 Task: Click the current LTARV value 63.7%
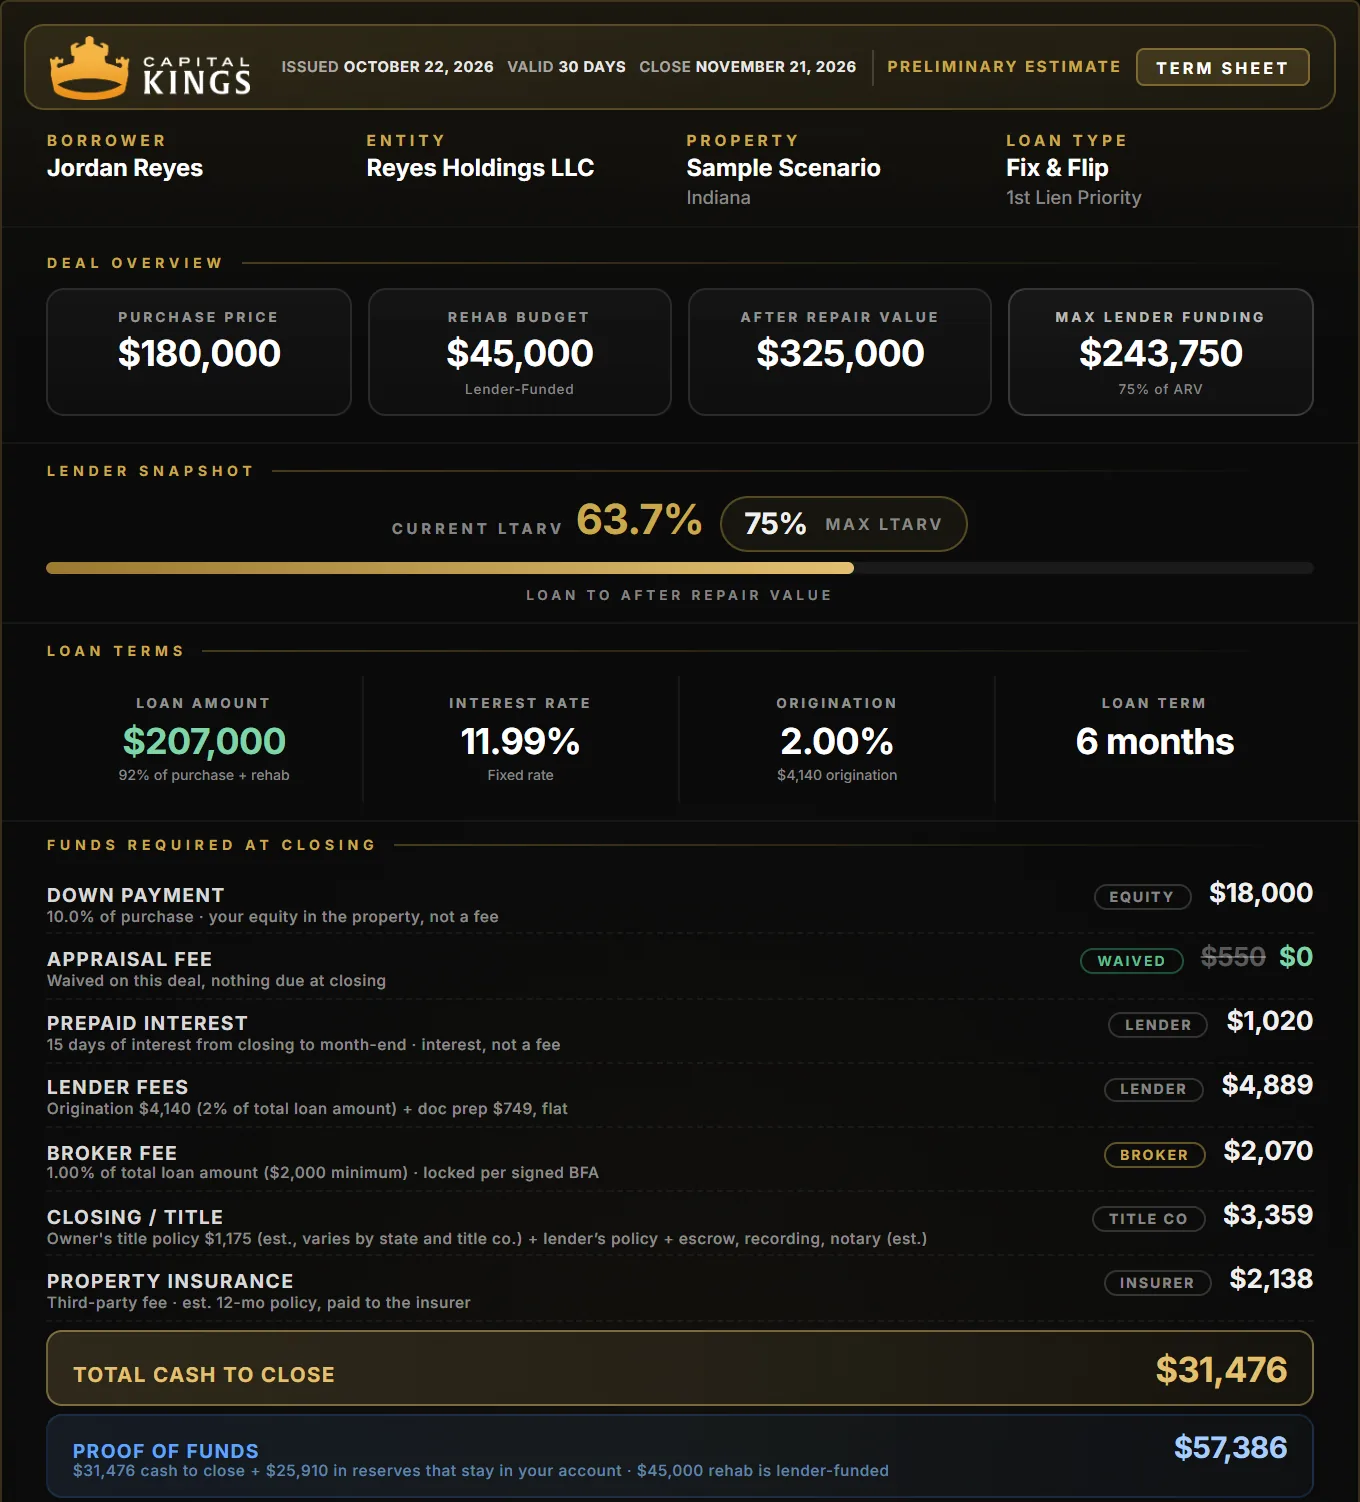click(x=639, y=520)
